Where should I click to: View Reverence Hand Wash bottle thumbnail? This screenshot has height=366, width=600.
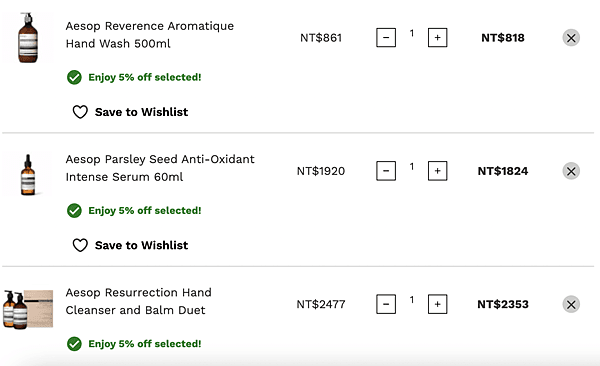tap(28, 38)
